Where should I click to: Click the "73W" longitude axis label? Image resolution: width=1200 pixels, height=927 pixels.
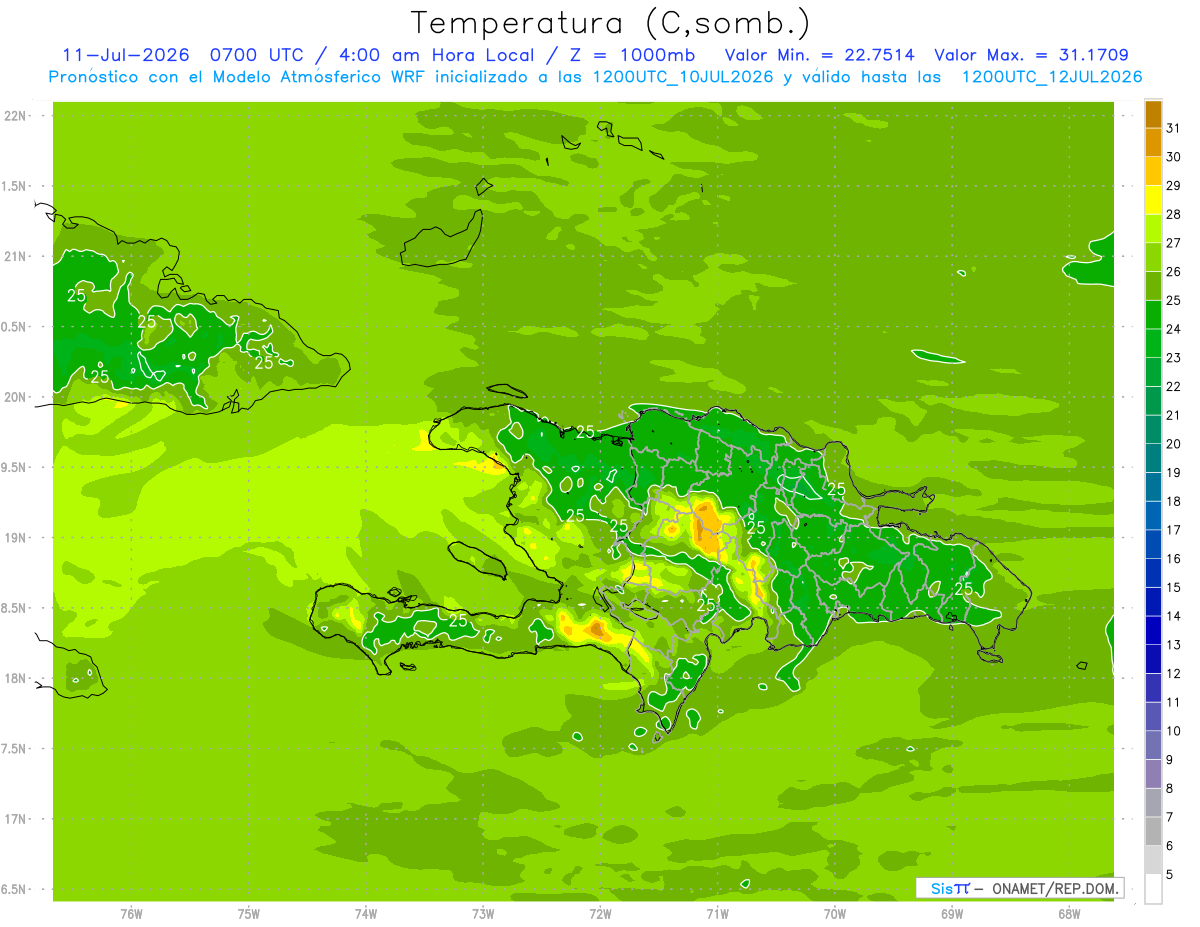click(483, 913)
